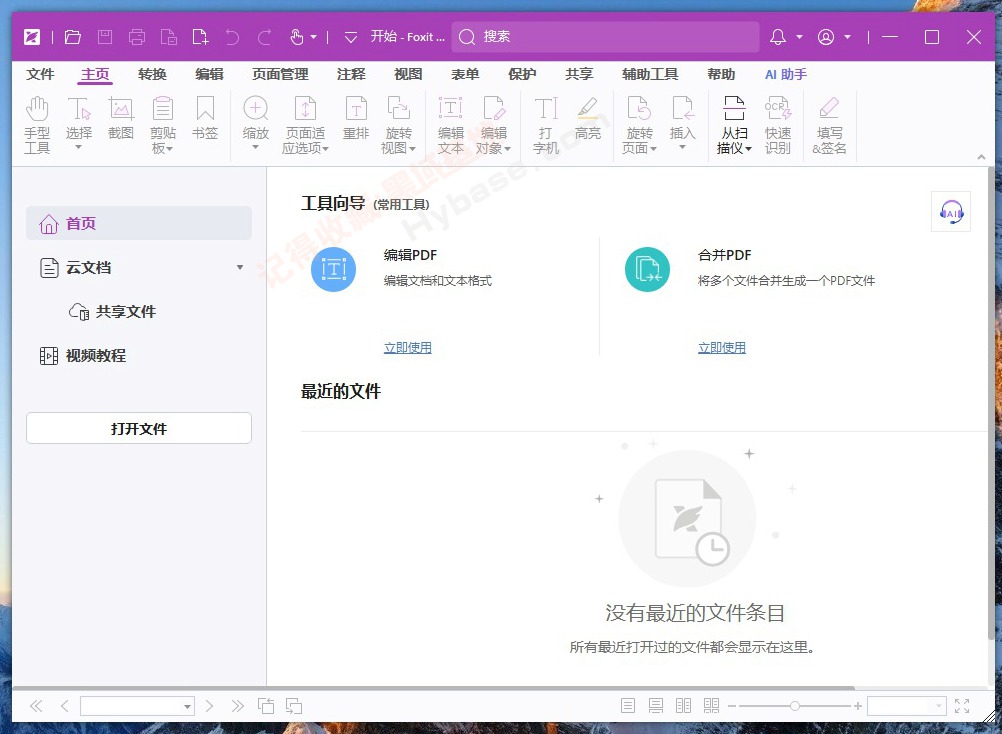
Task: Go to first page double-left arrow
Action: pyautogui.click(x=36, y=706)
